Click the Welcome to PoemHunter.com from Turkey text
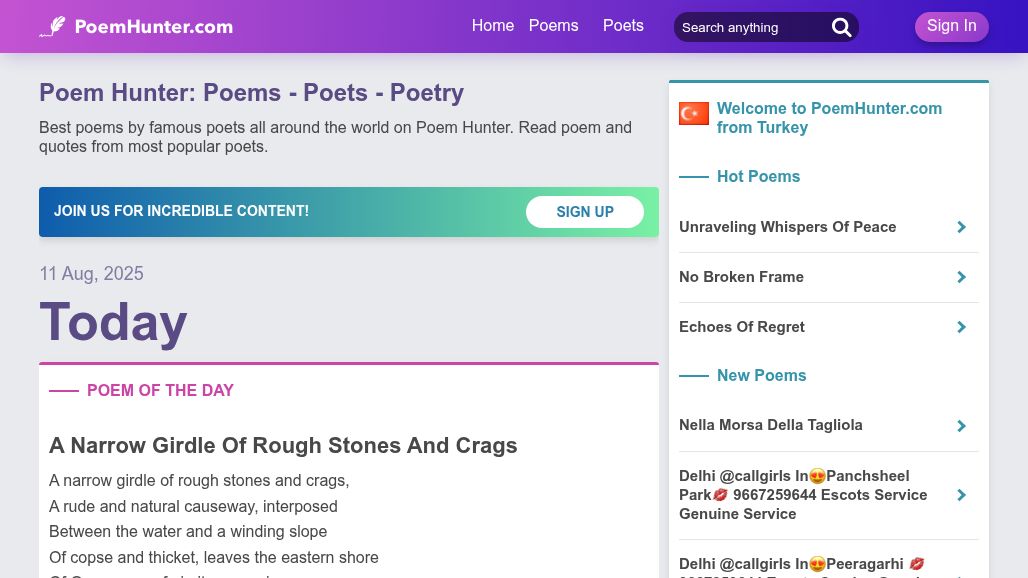Screen dimensions: 1028x578 [829, 118]
